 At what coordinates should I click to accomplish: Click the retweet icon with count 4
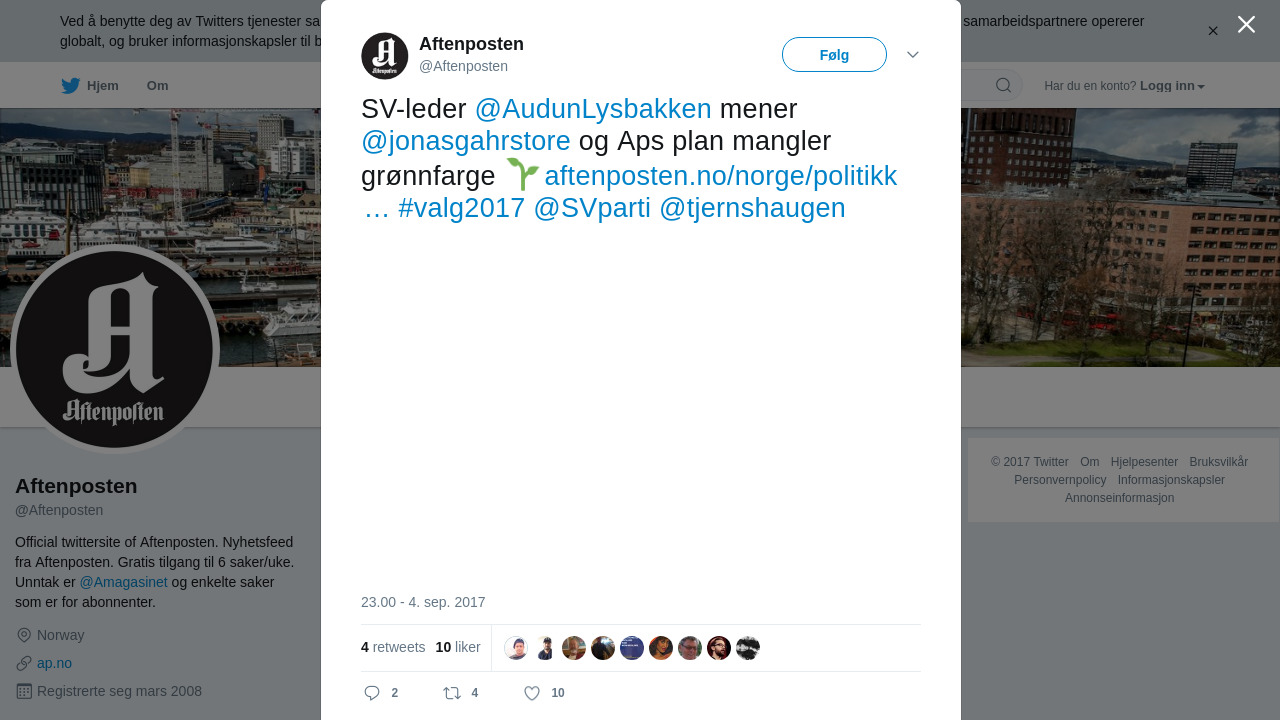(452, 693)
